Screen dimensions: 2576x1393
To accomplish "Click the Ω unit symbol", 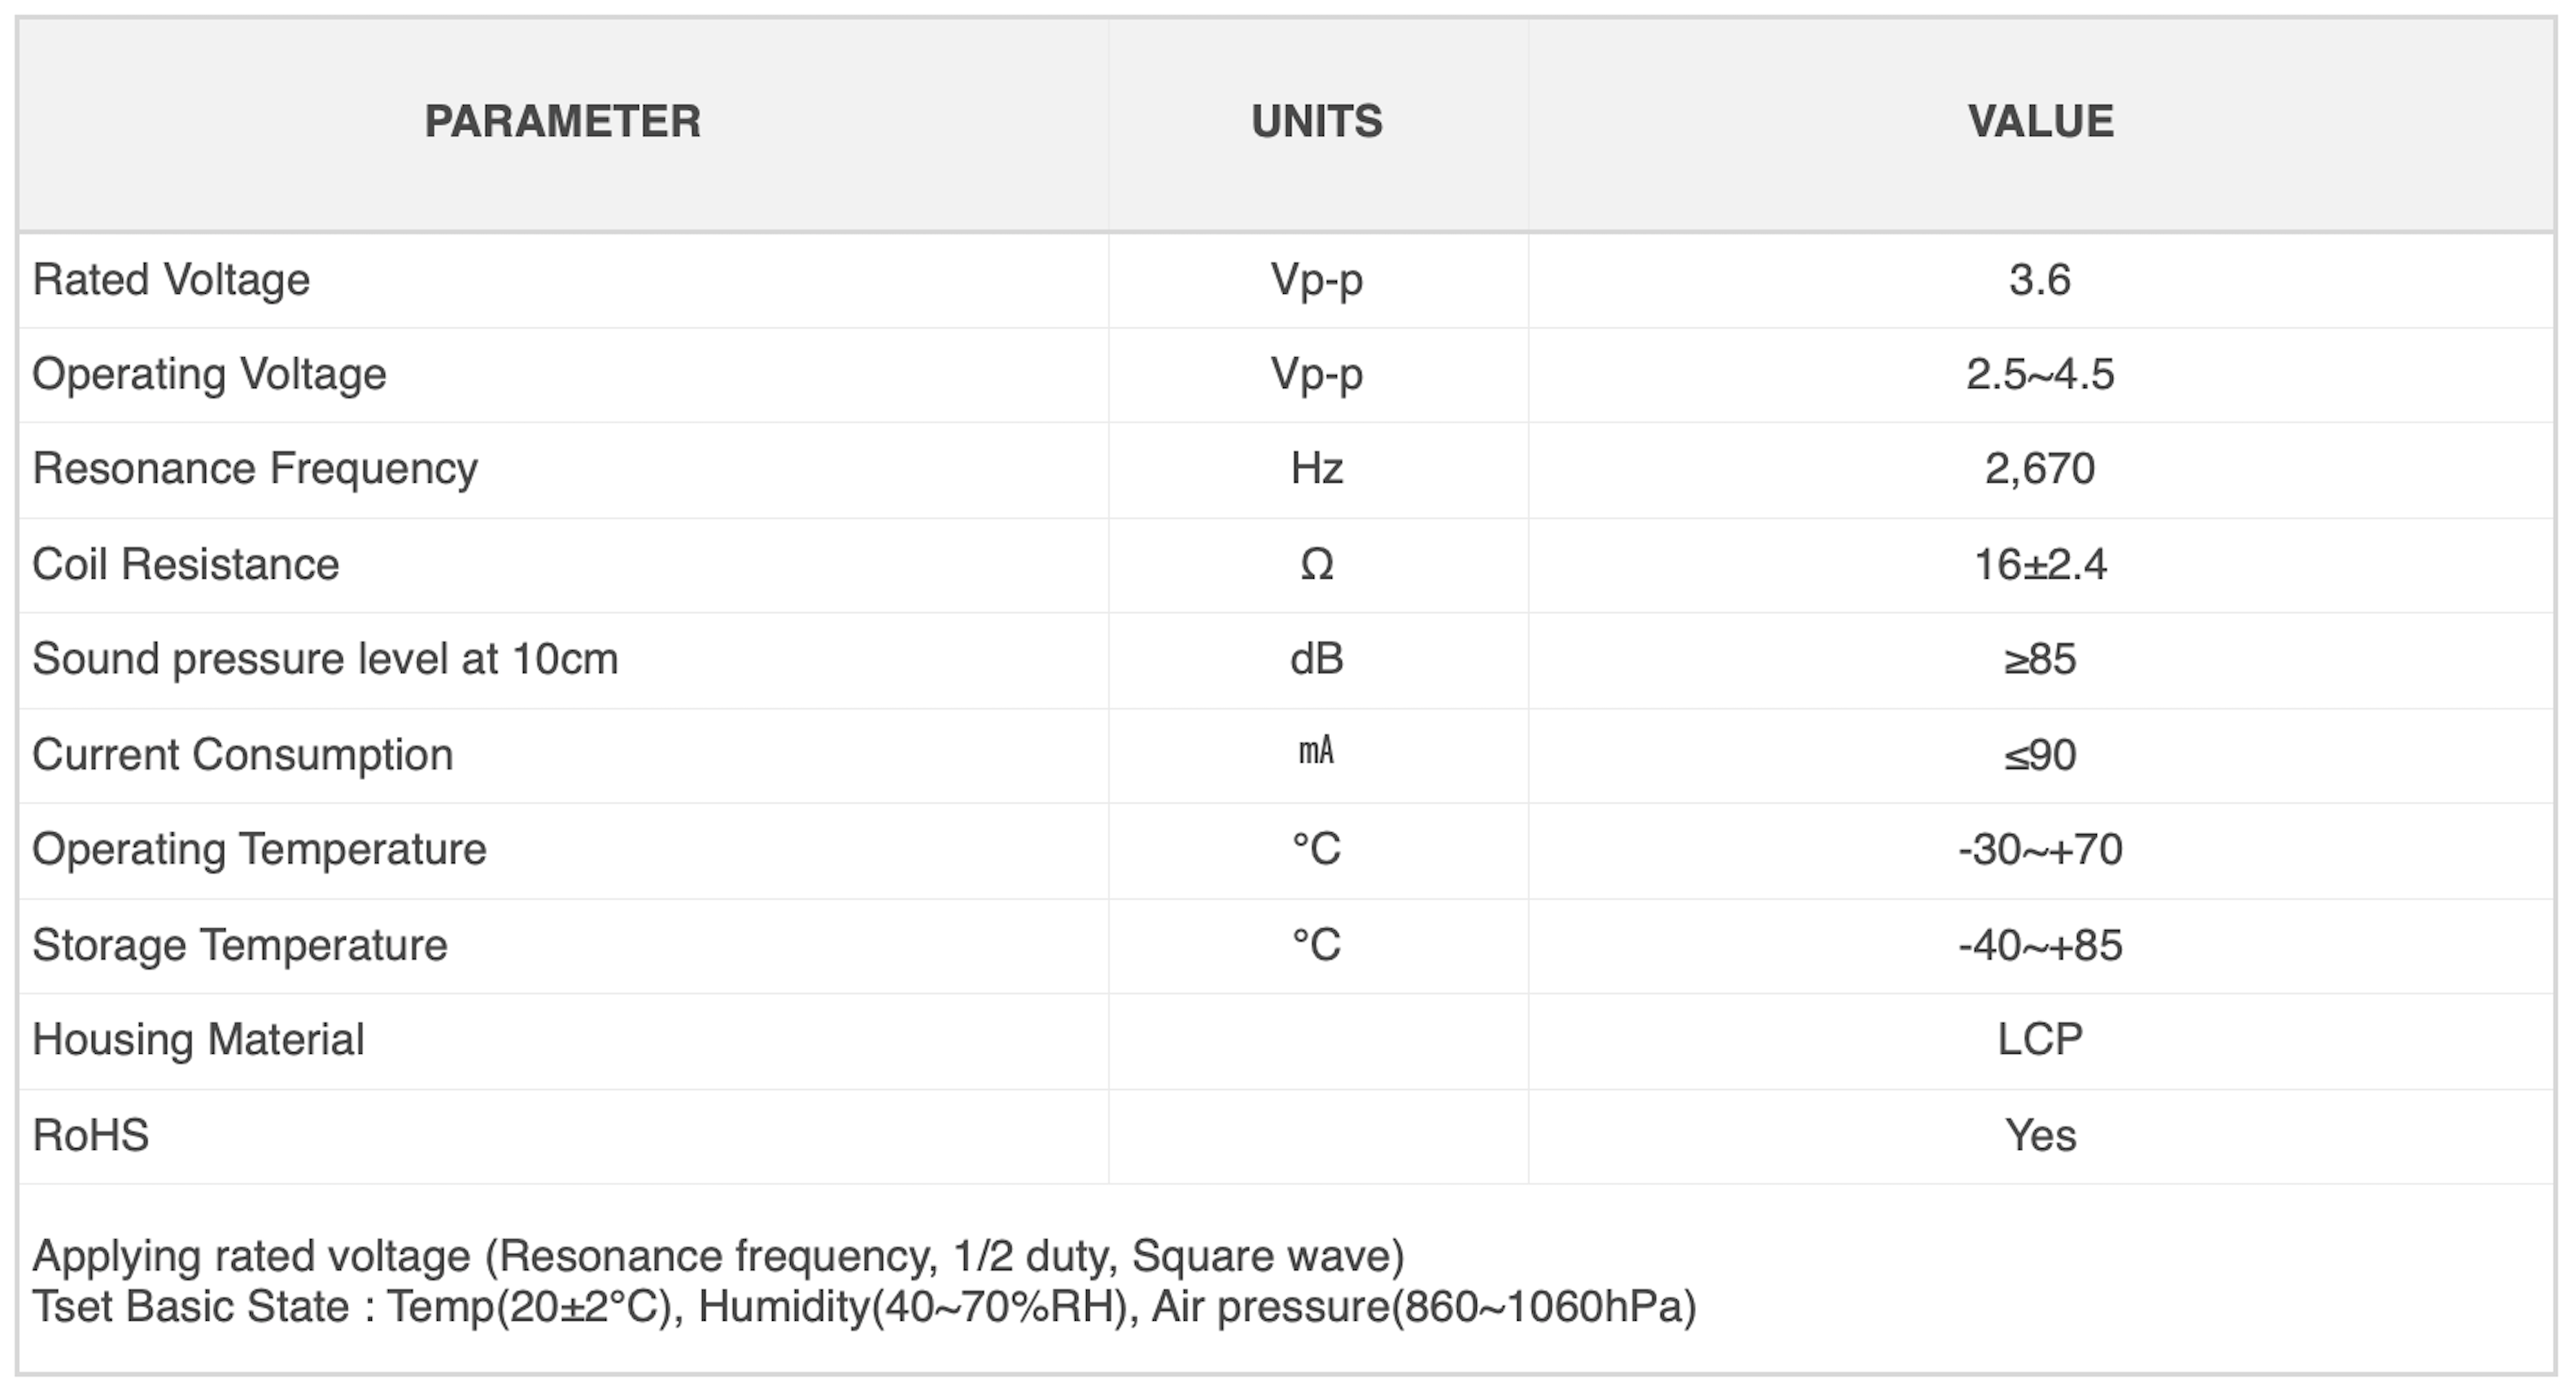I will coord(1317,565).
